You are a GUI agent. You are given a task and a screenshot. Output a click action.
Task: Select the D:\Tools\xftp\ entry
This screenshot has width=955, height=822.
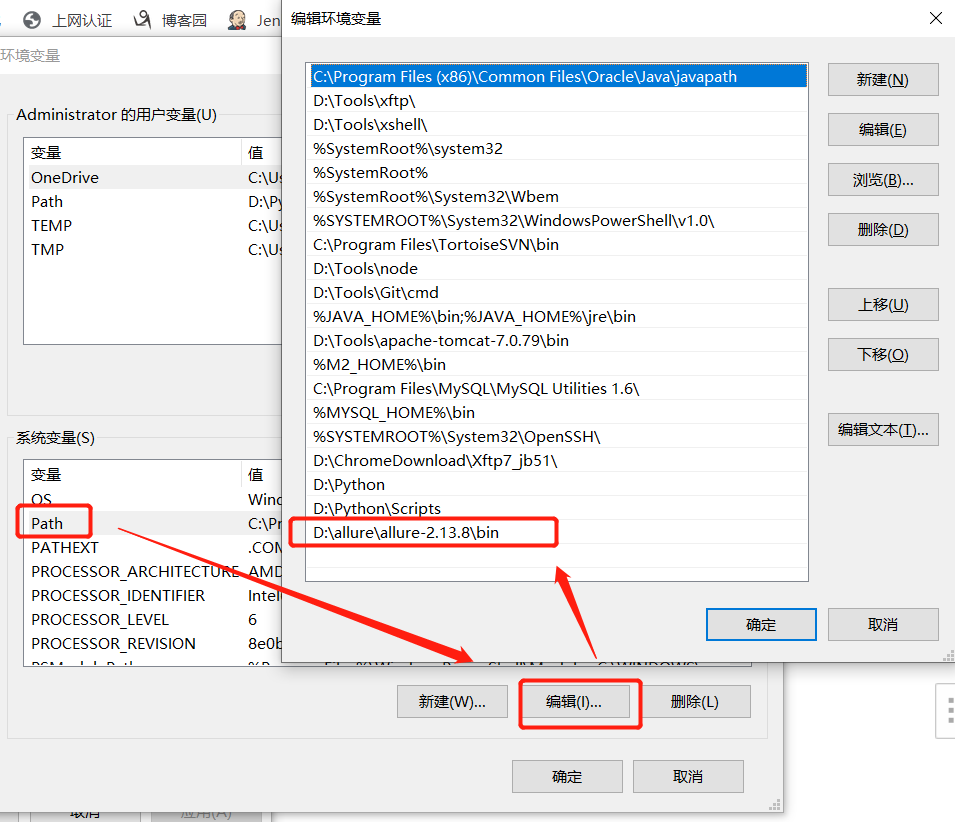[558, 100]
